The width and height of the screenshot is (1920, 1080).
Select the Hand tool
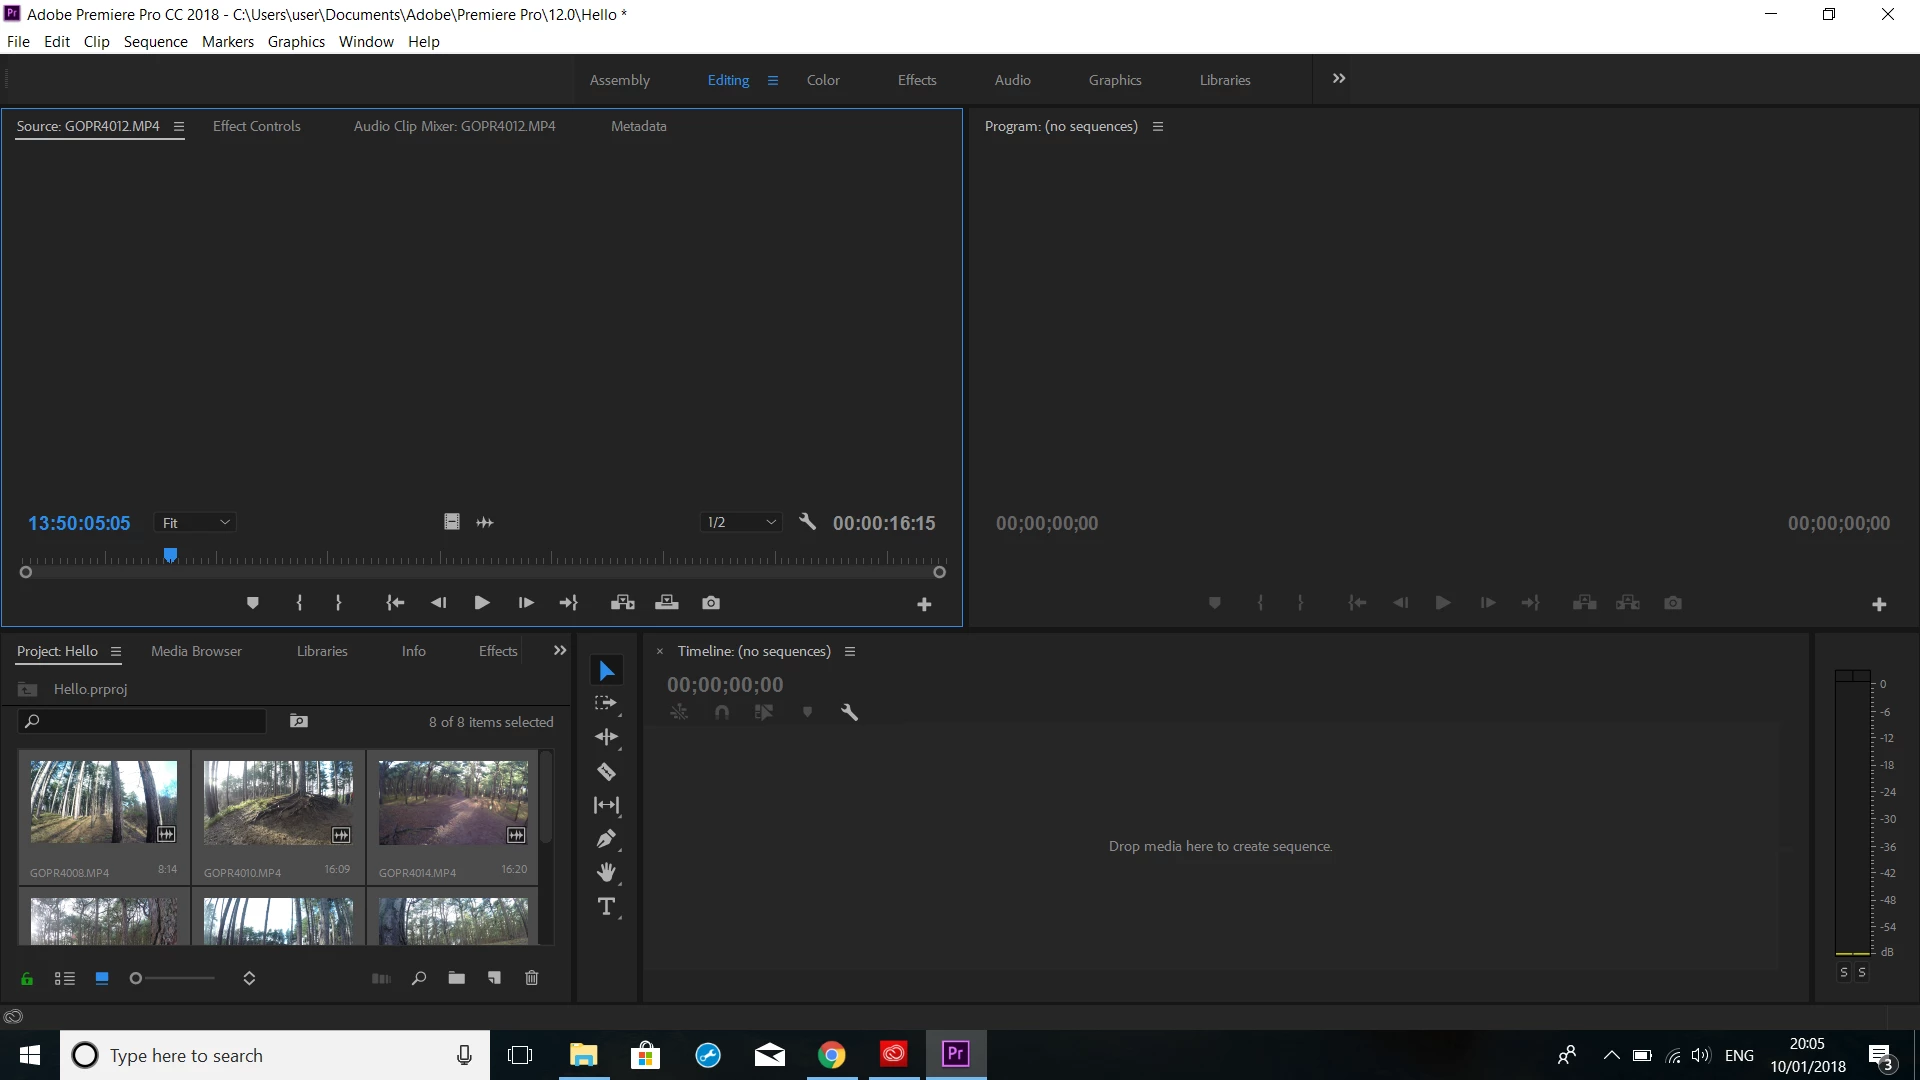tap(606, 873)
